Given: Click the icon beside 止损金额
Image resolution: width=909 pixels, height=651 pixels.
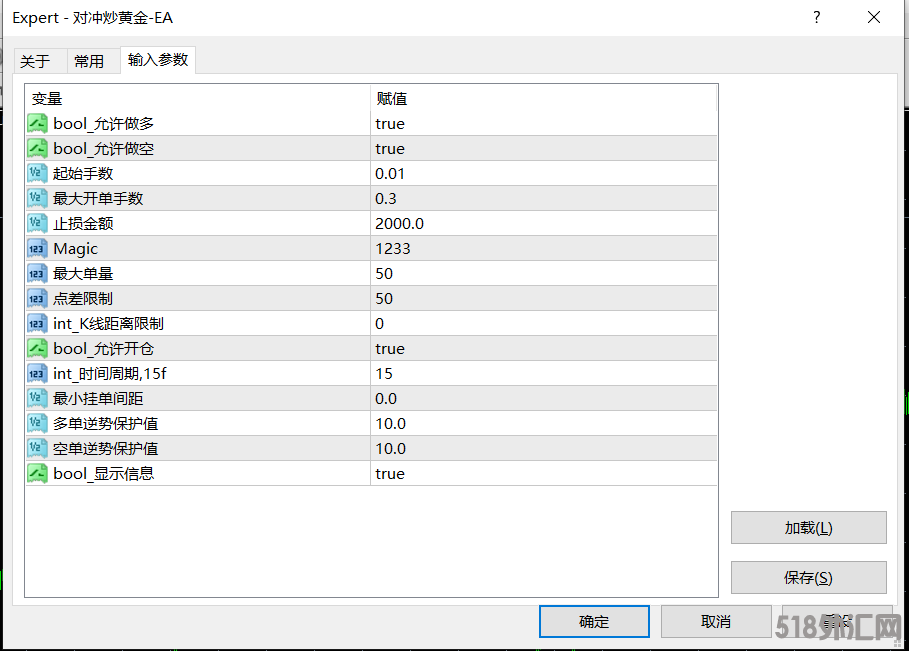Looking at the screenshot, I should (x=37, y=223).
